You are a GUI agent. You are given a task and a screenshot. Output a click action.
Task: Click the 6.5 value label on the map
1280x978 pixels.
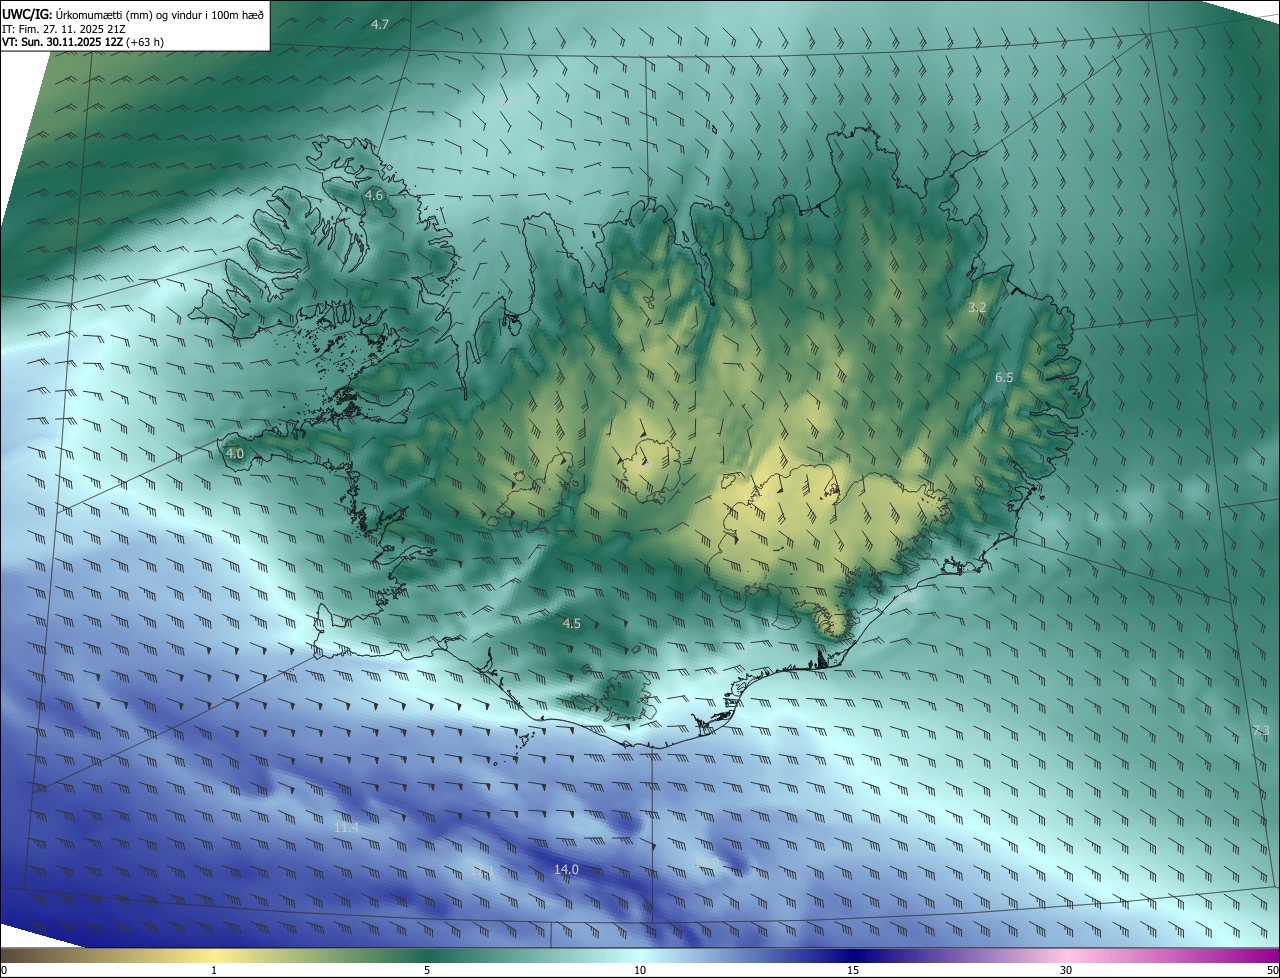1004,377
